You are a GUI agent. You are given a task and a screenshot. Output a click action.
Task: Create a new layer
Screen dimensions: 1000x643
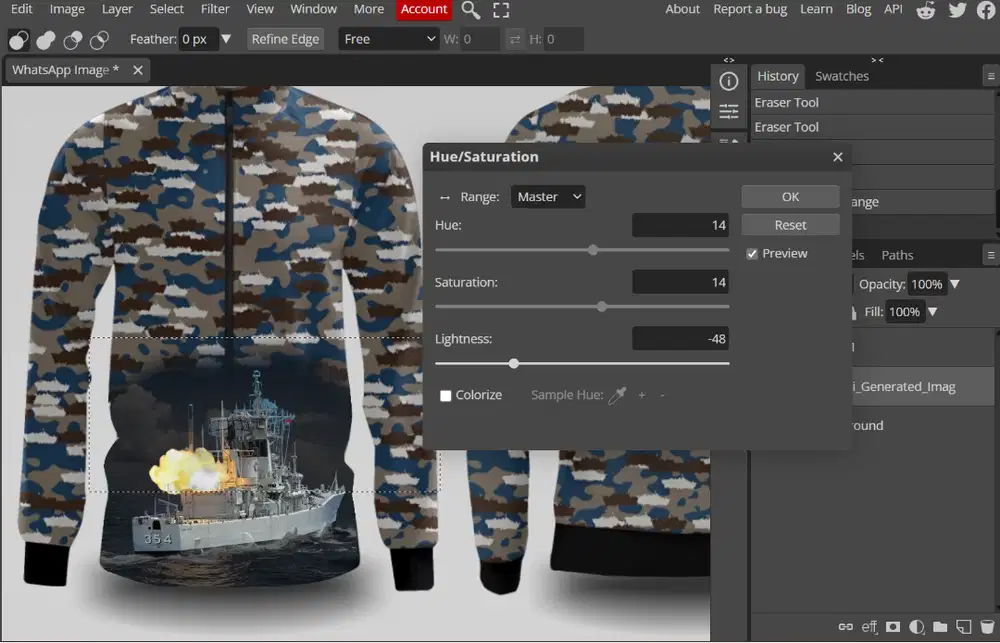tap(962, 627)
